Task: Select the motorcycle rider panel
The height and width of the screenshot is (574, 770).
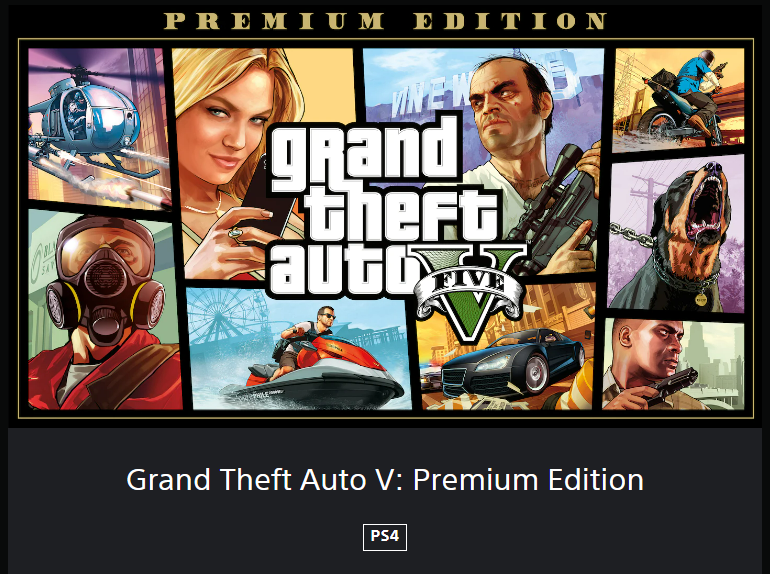Action: 679,99
